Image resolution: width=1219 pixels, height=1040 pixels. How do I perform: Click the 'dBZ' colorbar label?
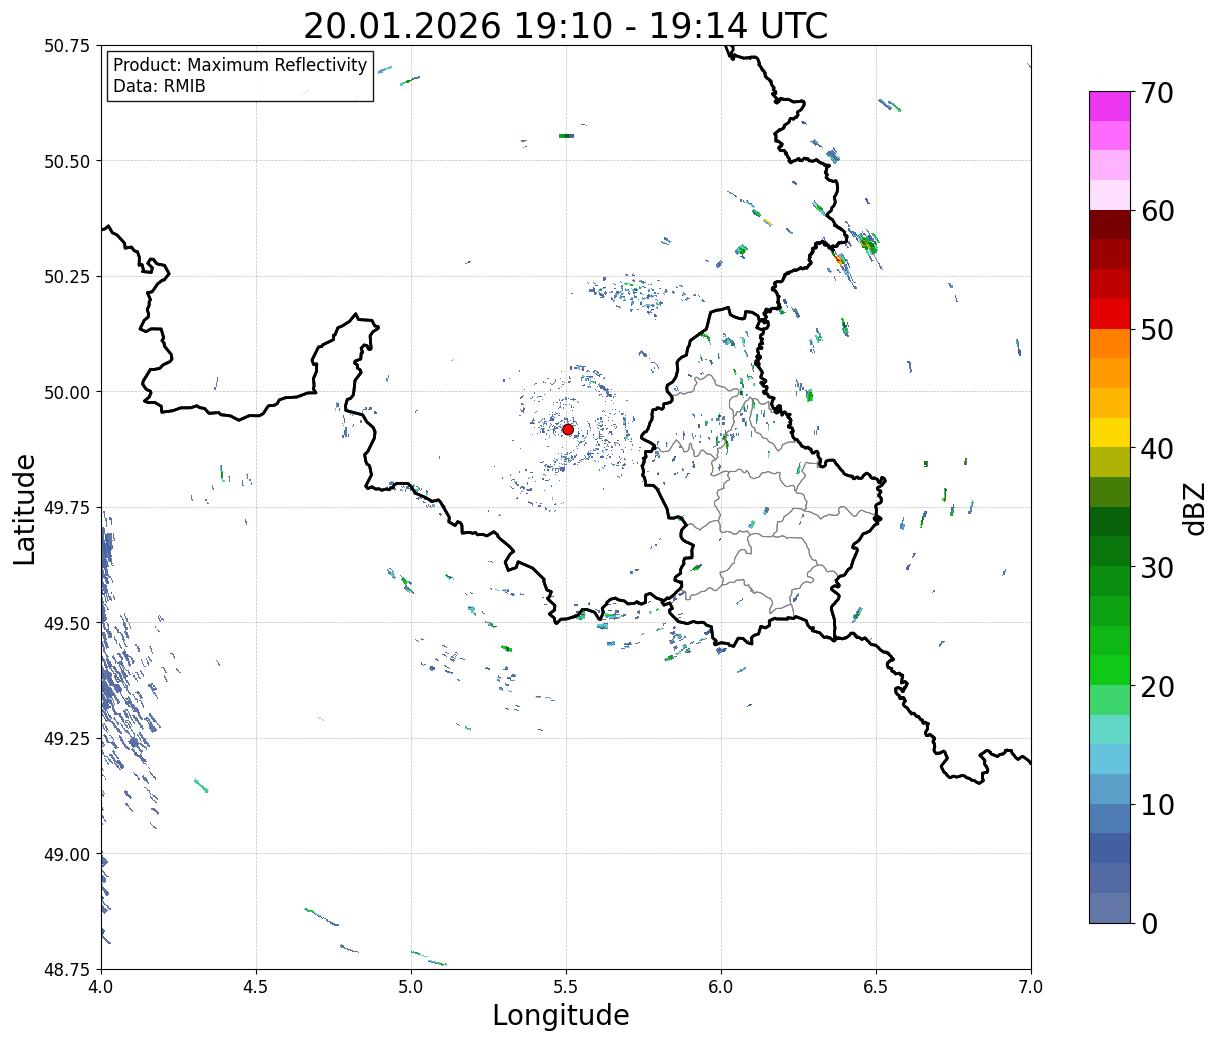[x=1194, y=508]
